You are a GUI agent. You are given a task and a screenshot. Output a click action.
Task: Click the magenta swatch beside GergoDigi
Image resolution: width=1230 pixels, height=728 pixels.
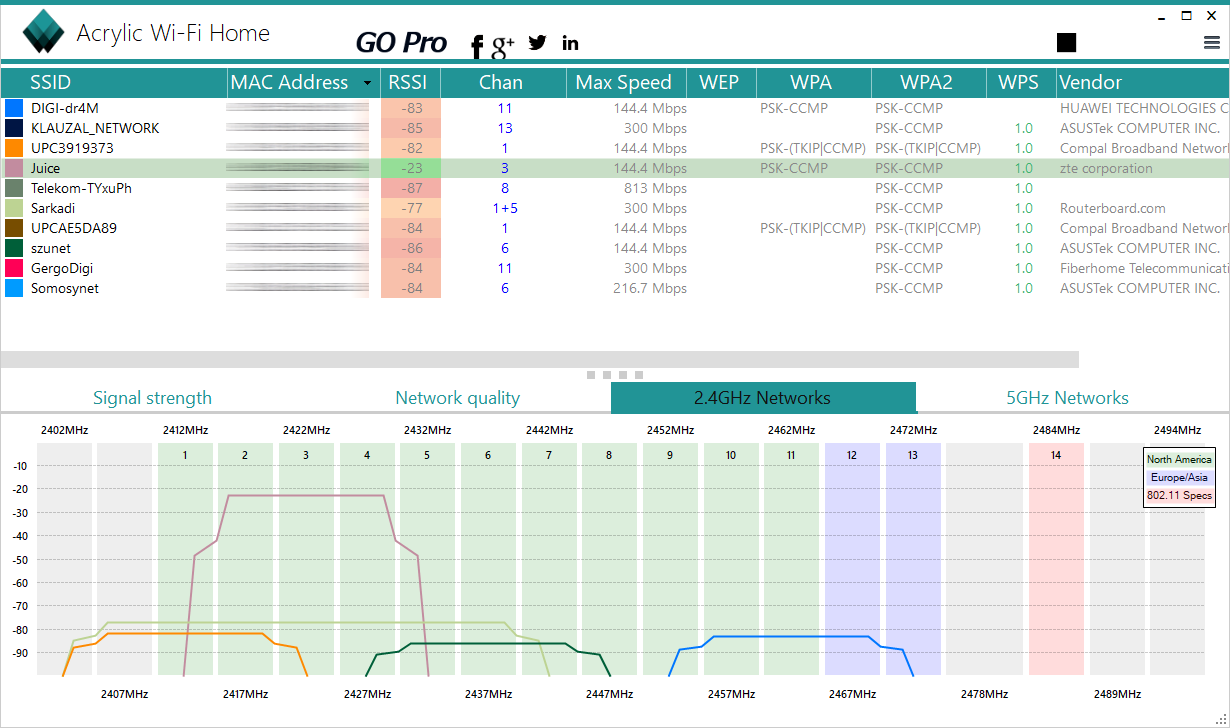point(14,268)
